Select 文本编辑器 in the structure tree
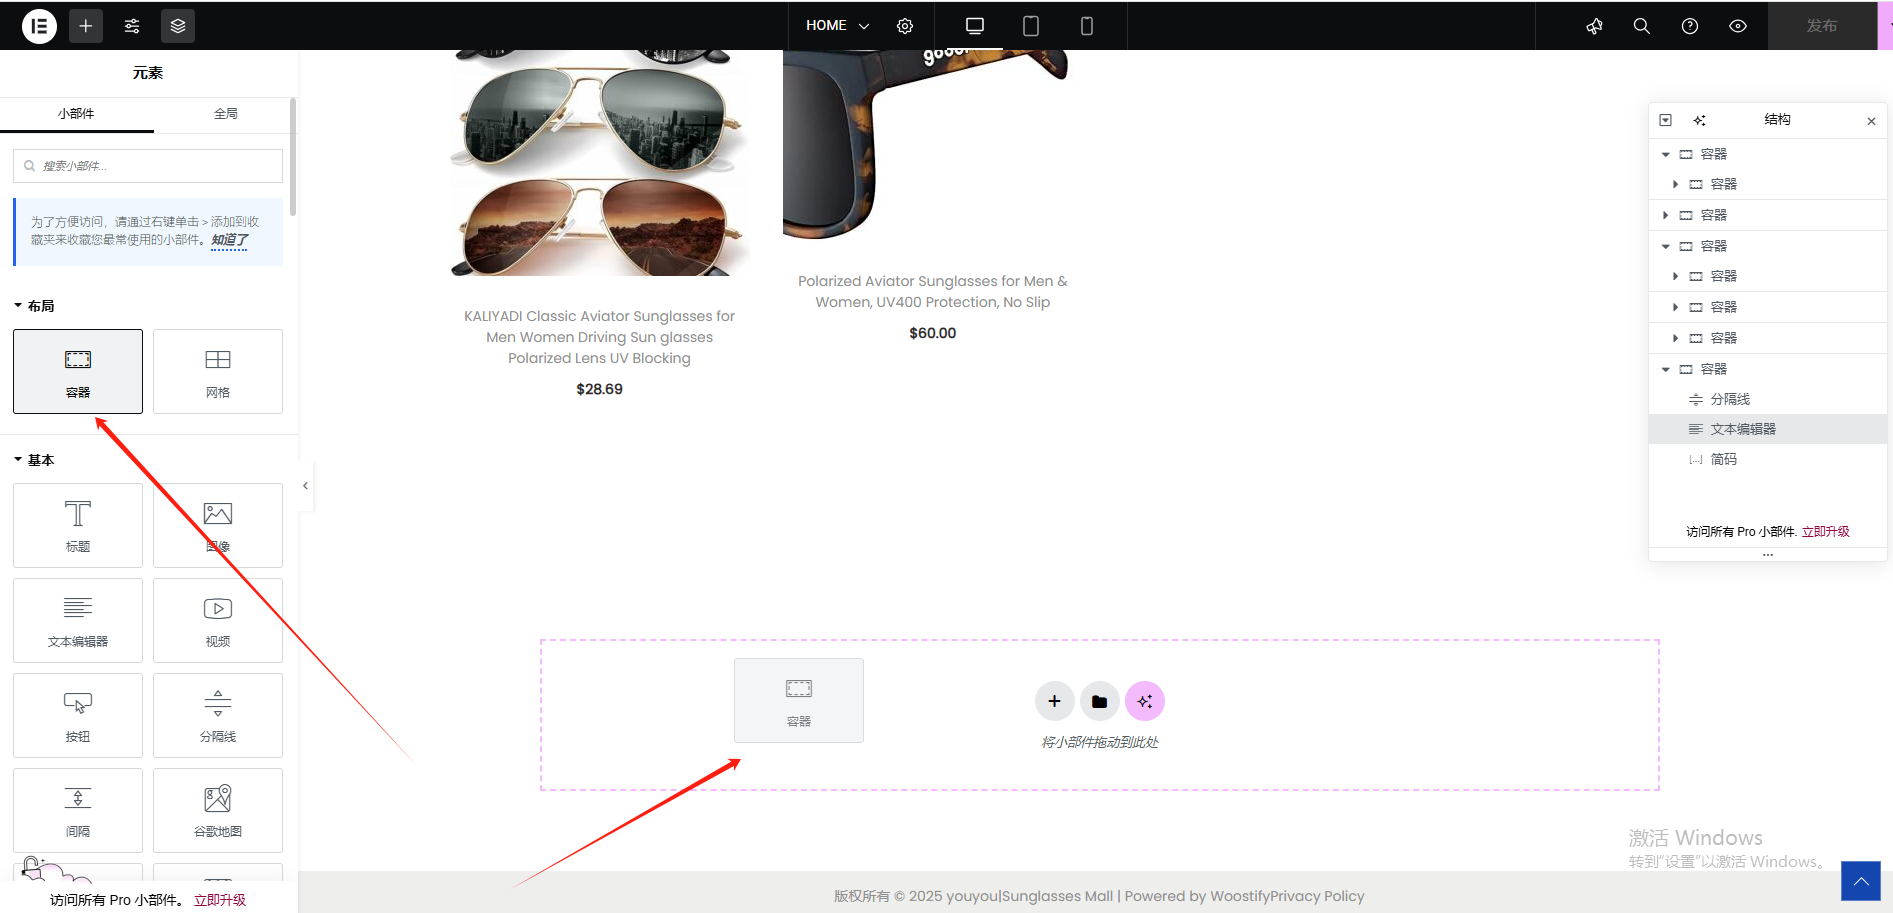 [x=1743, y=429]
